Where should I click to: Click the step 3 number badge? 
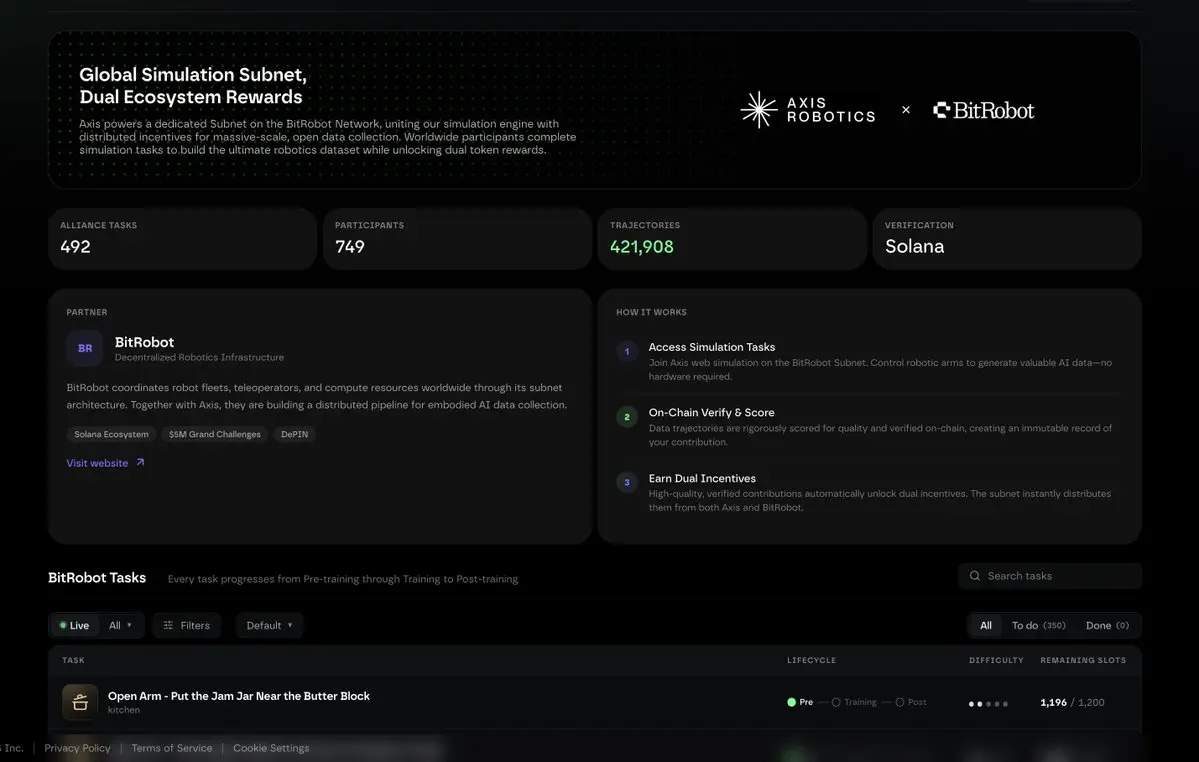point(627,482)
